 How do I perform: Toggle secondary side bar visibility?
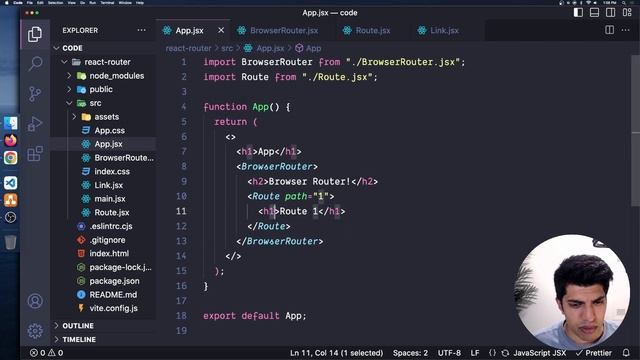point(611,13)
